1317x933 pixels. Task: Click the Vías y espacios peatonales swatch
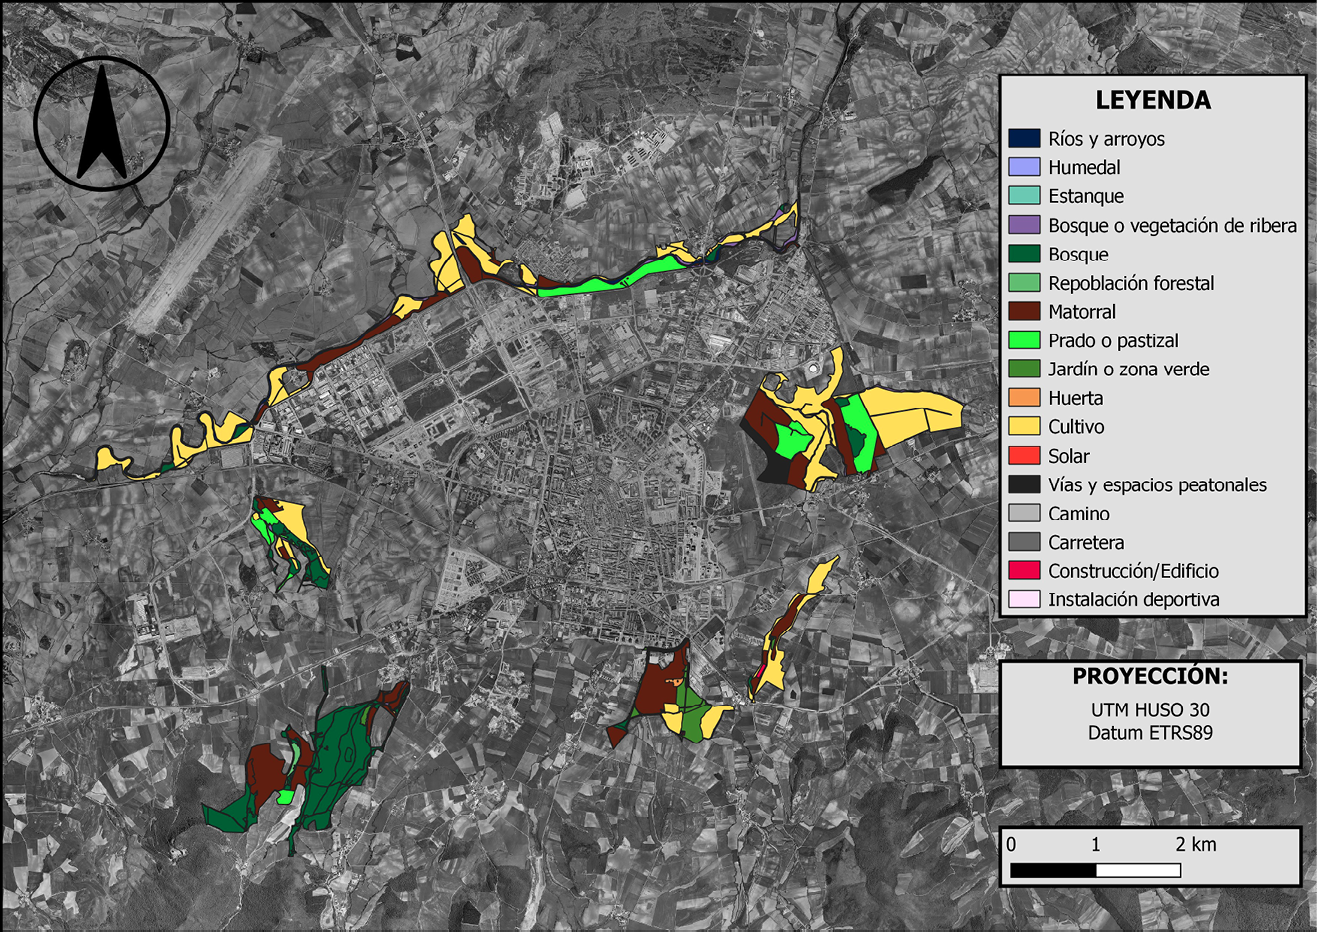tap(1024, 485)
